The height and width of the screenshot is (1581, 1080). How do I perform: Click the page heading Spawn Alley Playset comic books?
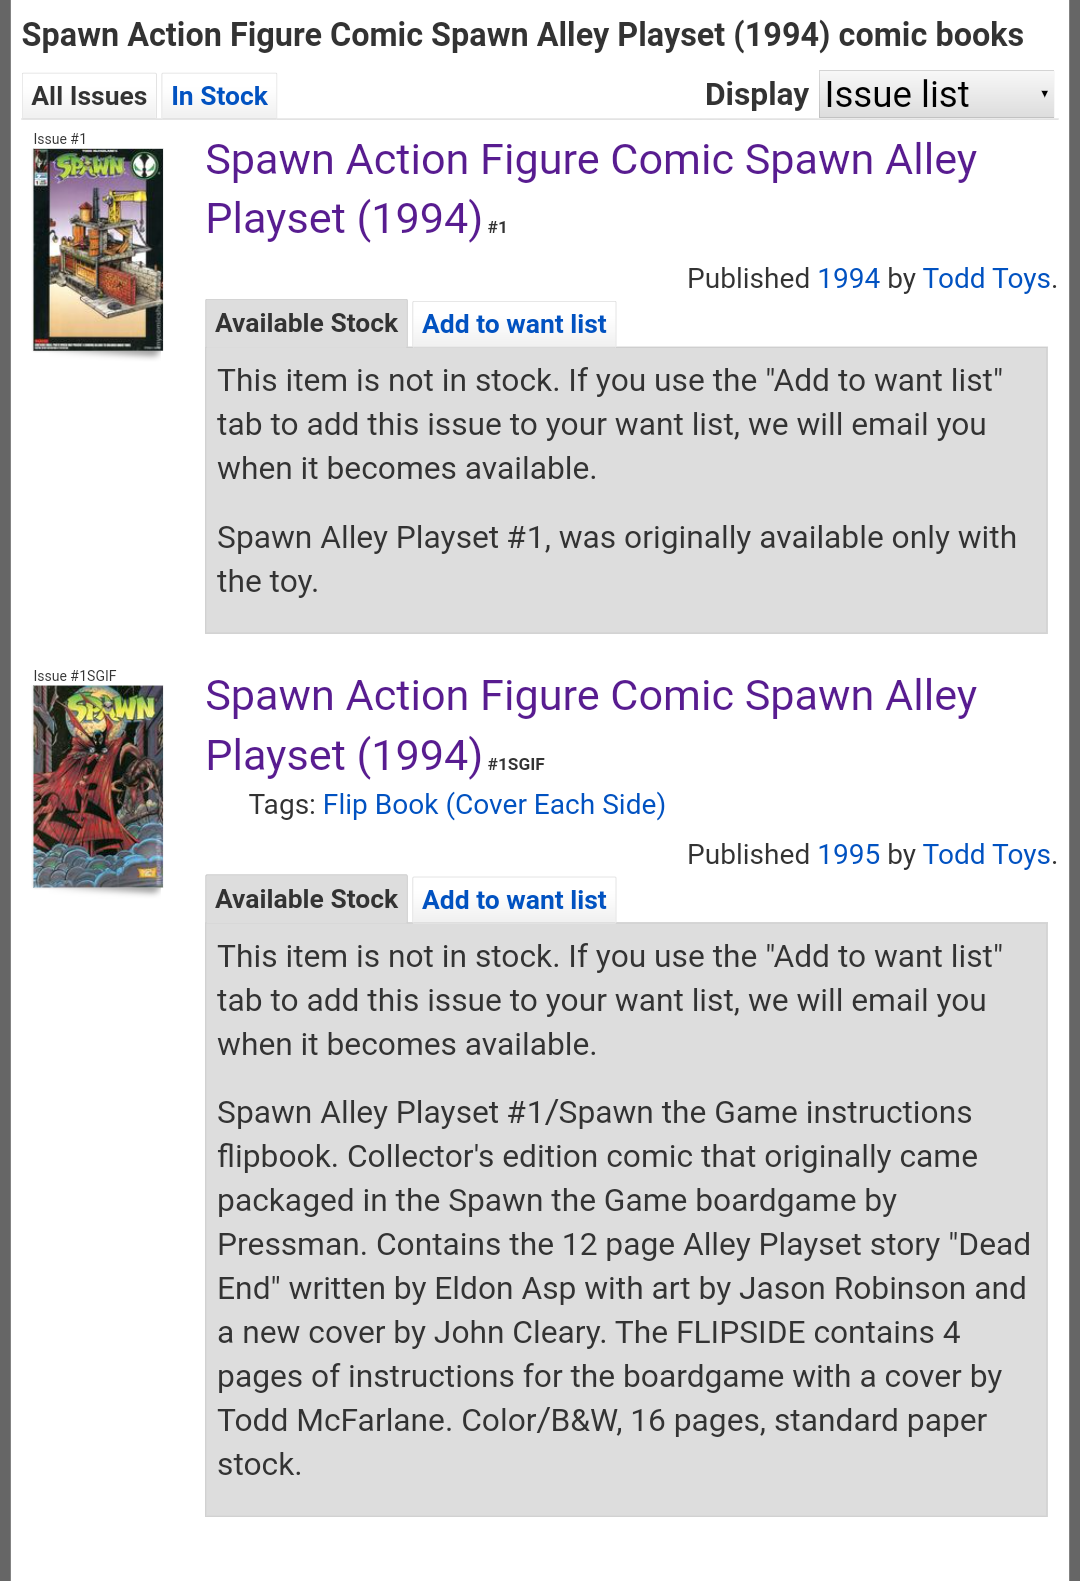pyautogui.click(x=522, y=35)
